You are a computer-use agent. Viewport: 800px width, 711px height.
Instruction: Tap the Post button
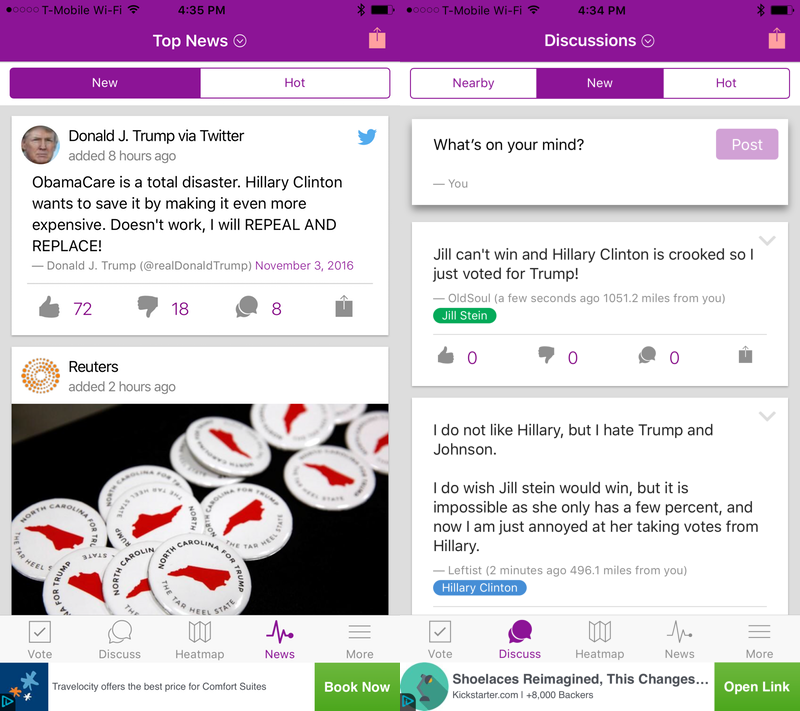(747, 144)
